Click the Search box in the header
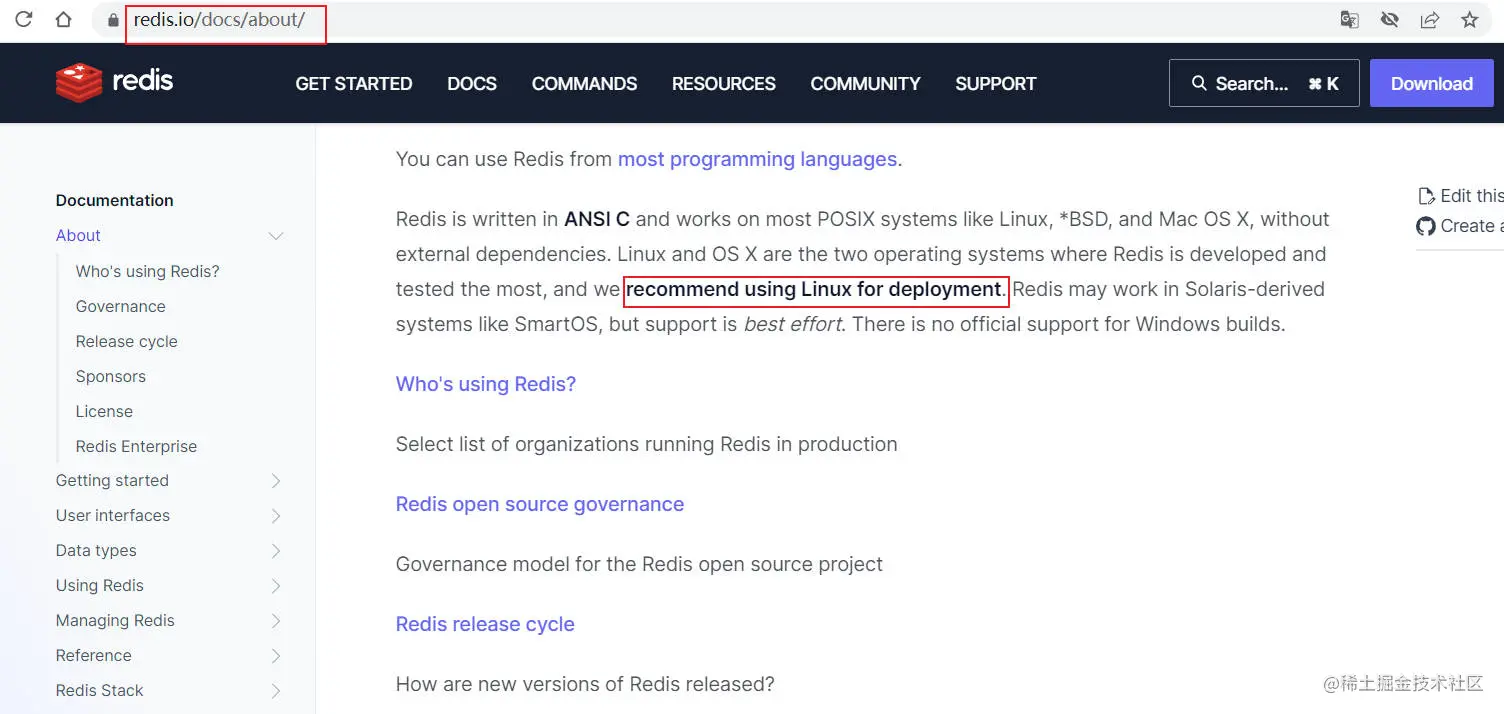The image size is (1504, 714). tap(1263, 84)
